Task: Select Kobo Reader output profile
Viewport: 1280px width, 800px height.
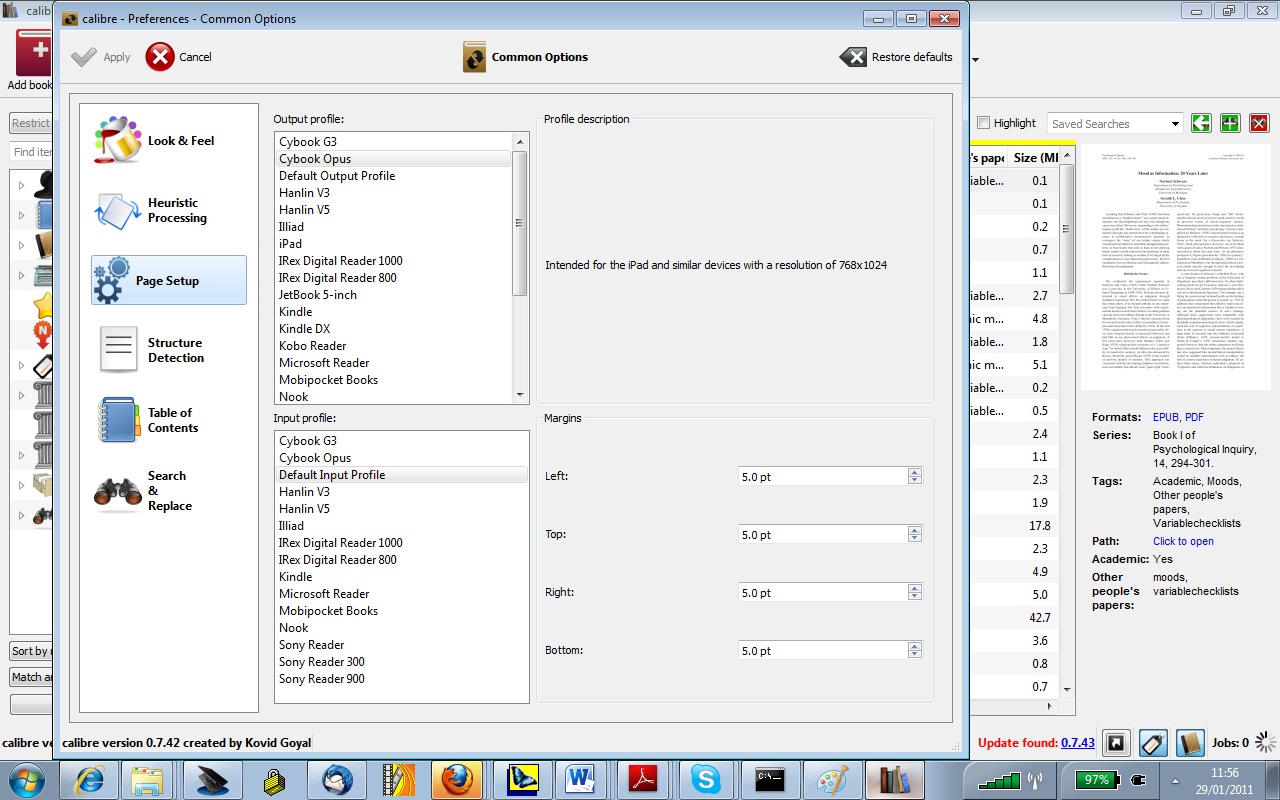Action: (x=393, y=345)
